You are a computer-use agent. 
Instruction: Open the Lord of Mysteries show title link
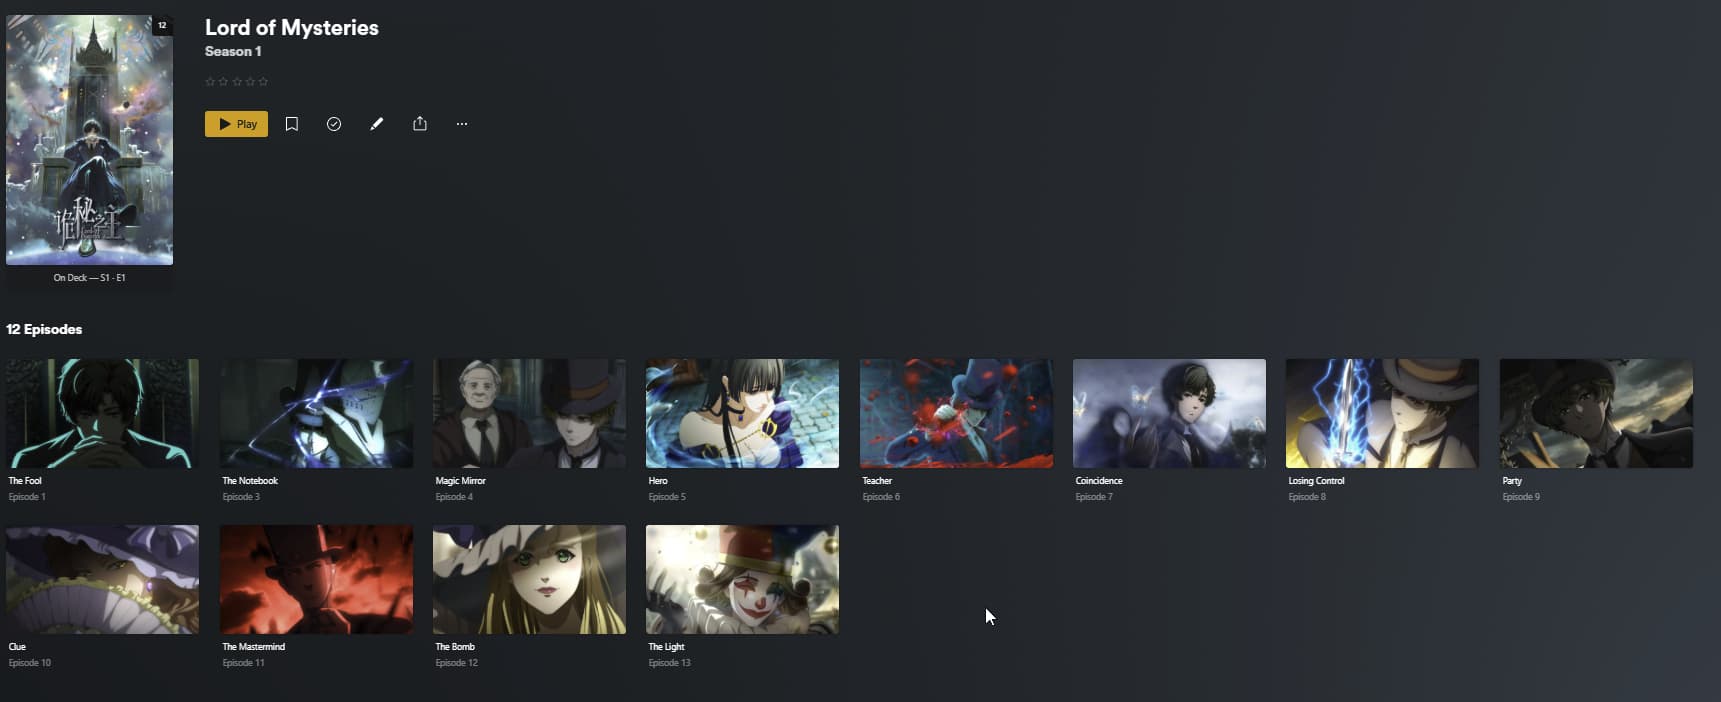[292, 28]
